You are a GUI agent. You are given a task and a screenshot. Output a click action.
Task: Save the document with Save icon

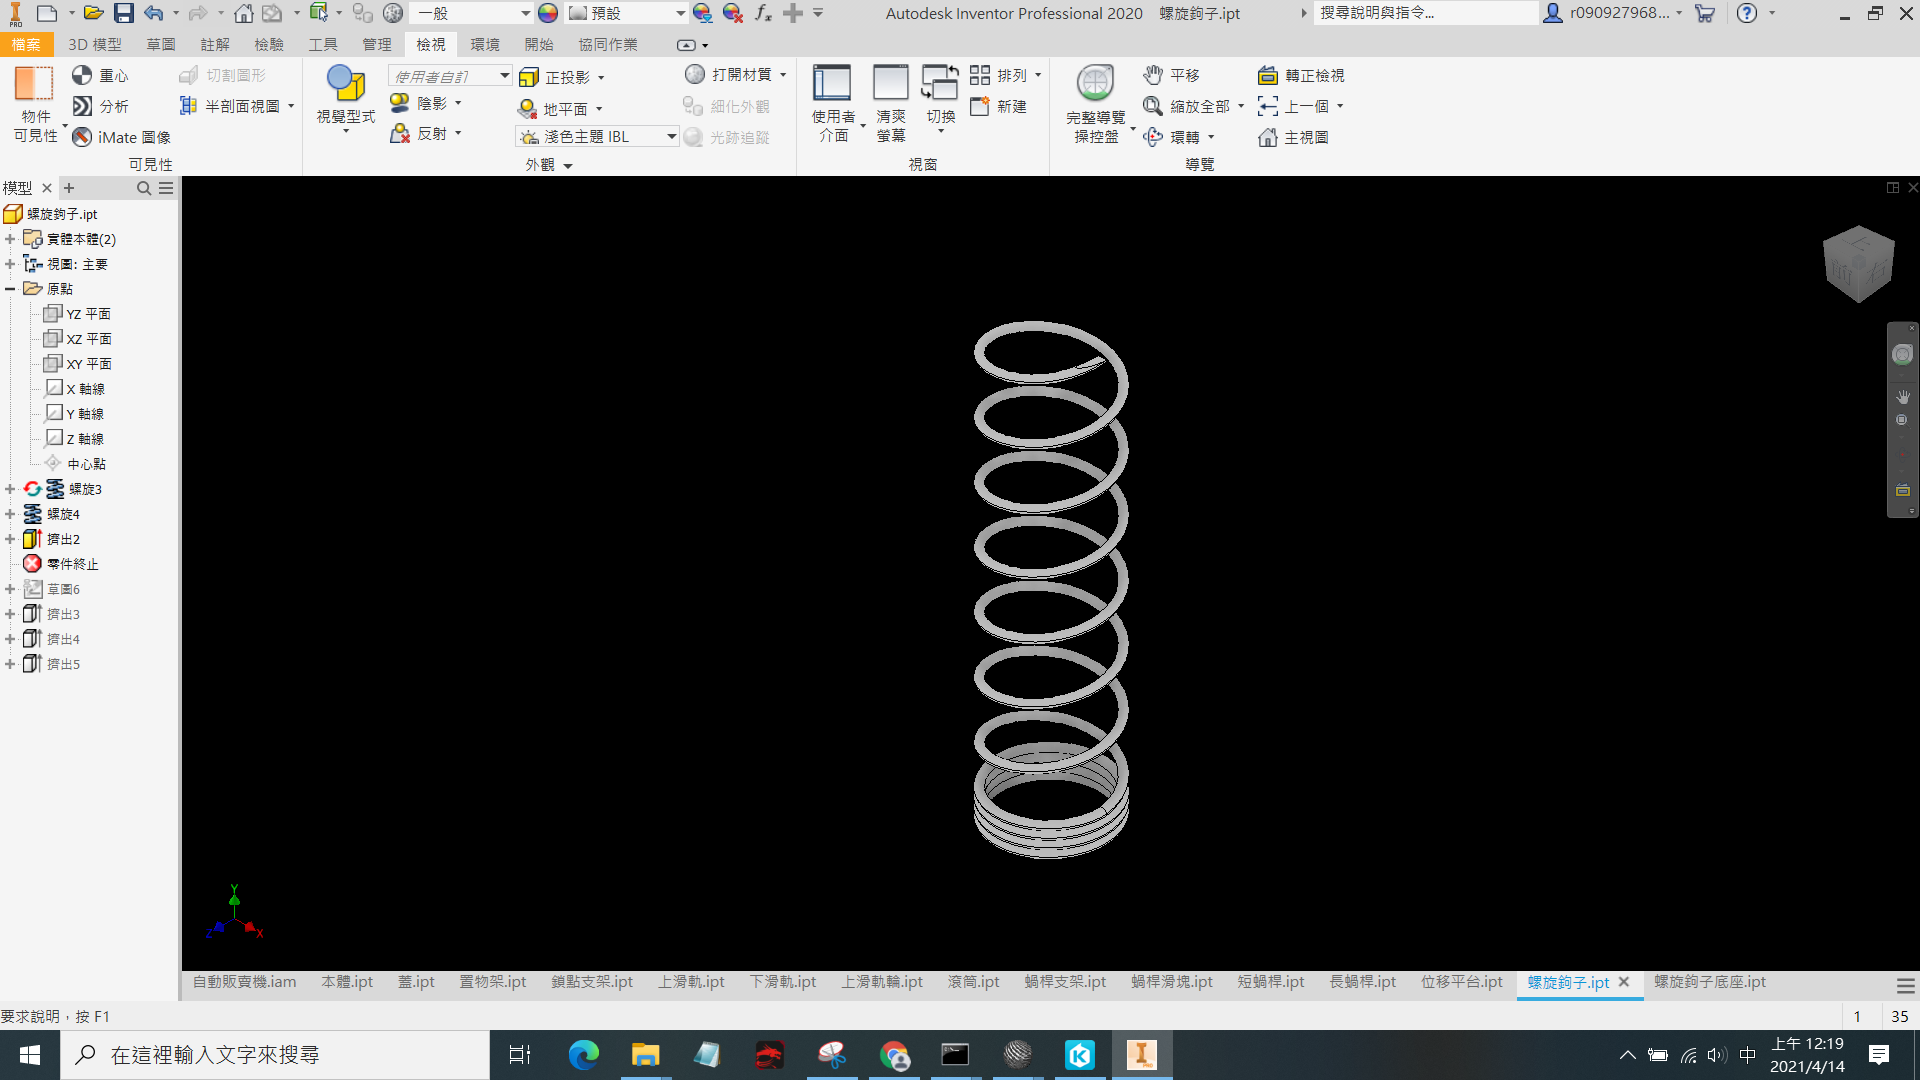pyautogui.click(x=123, y=13)
